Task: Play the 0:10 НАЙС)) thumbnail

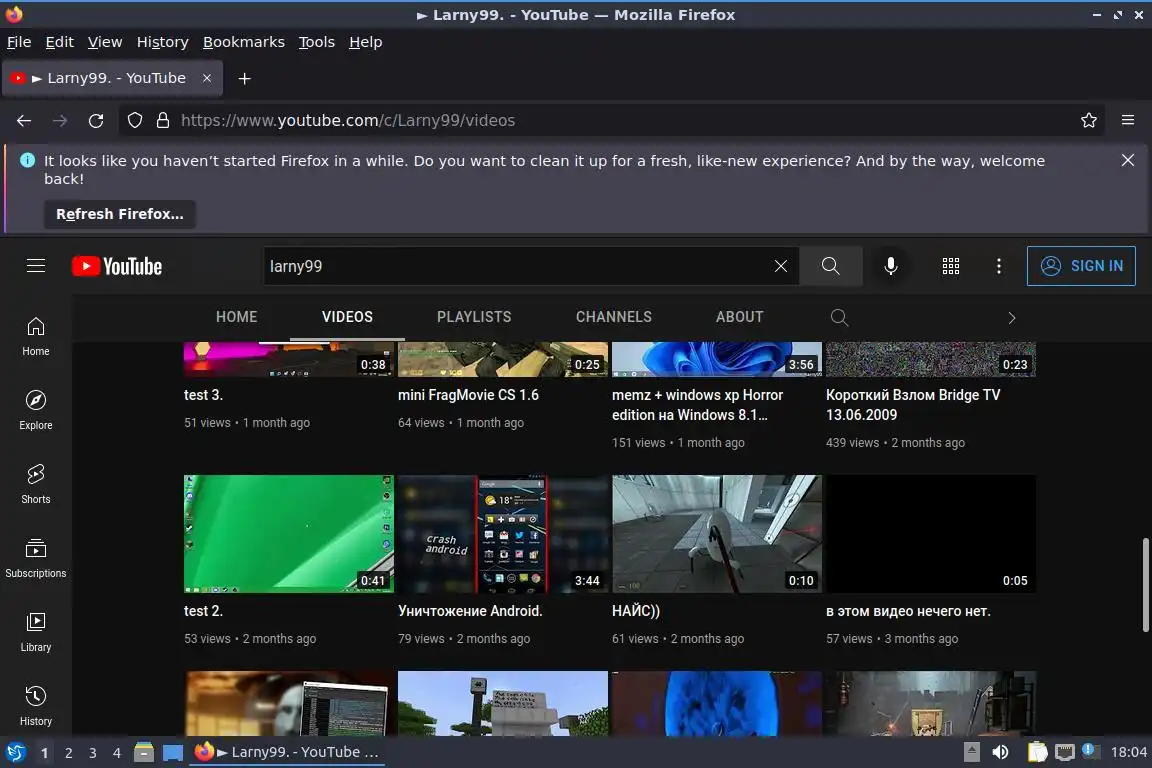Action: 717,534
